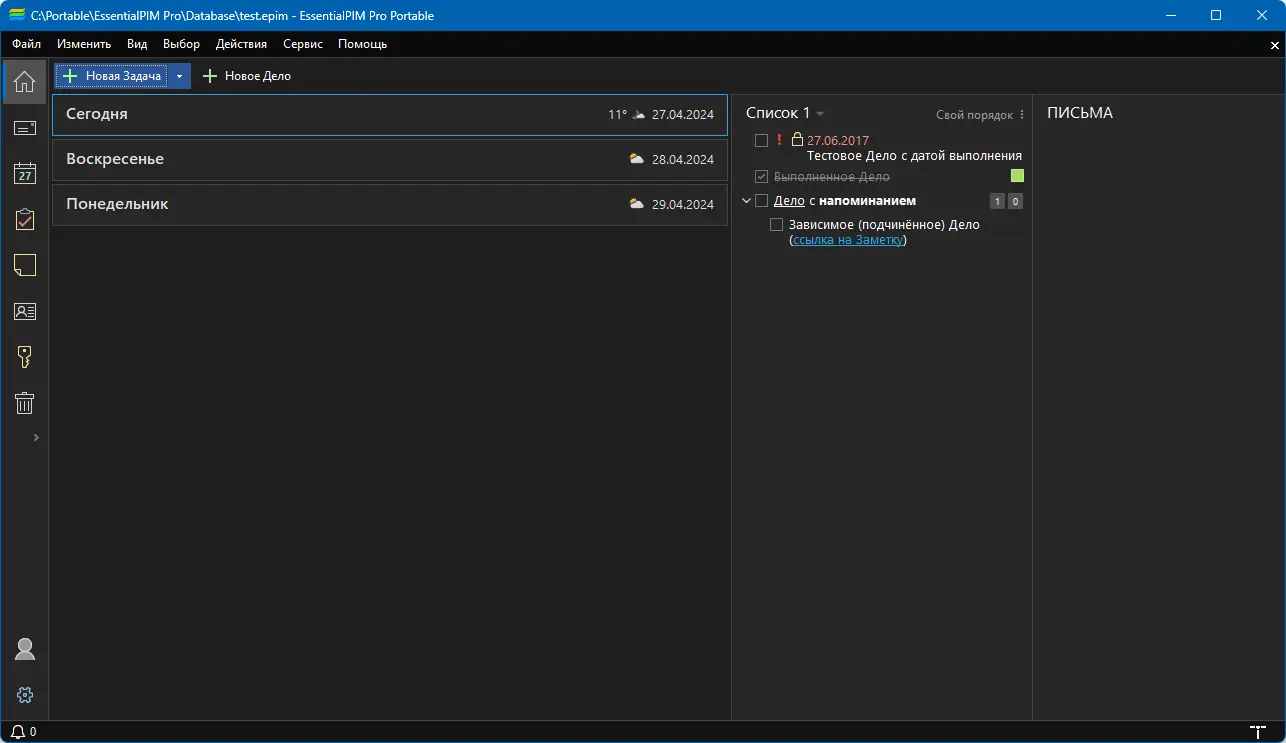Follow the ссылка на Заметку link

coord(848,240)
